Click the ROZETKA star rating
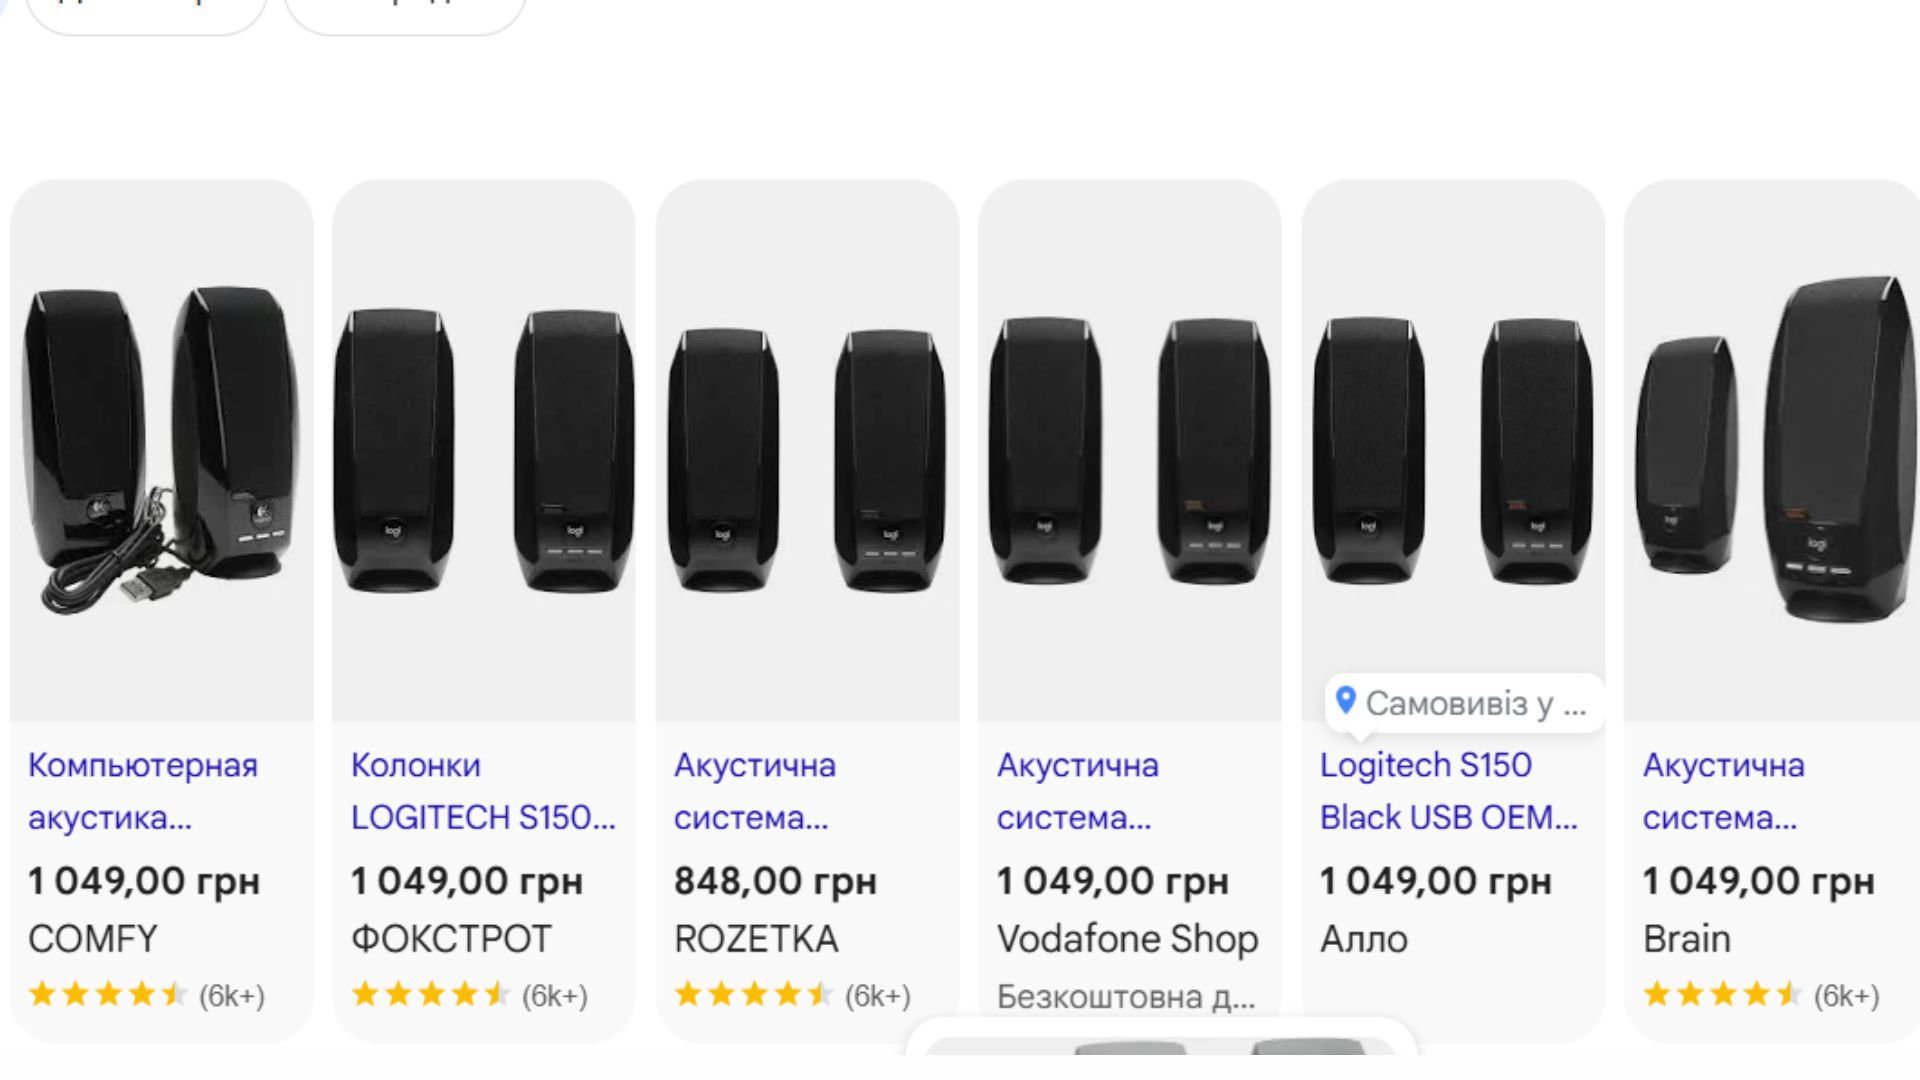 [x=754, y=995]
